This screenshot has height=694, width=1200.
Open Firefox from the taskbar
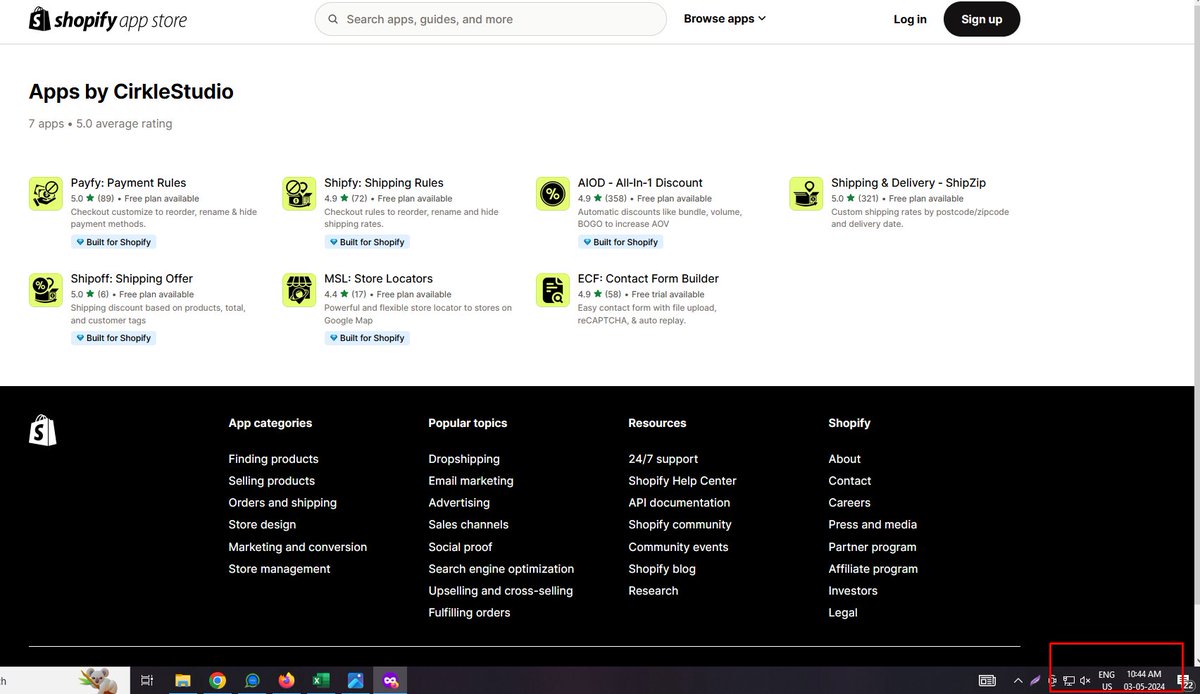click(287, 681)
